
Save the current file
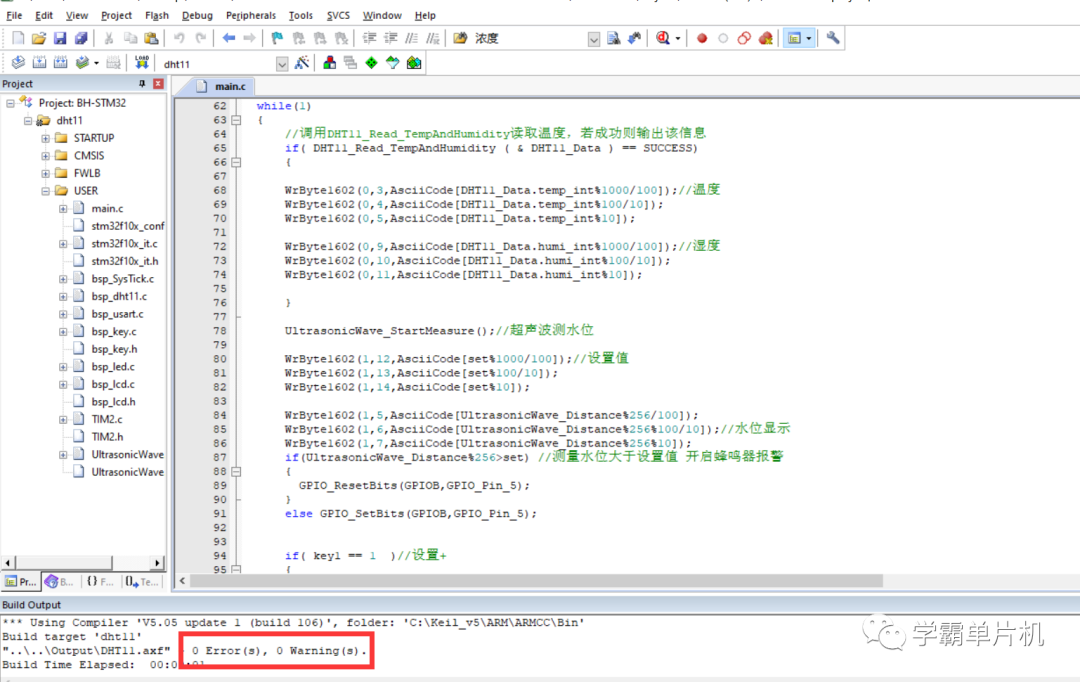click(x=60, y=38)
